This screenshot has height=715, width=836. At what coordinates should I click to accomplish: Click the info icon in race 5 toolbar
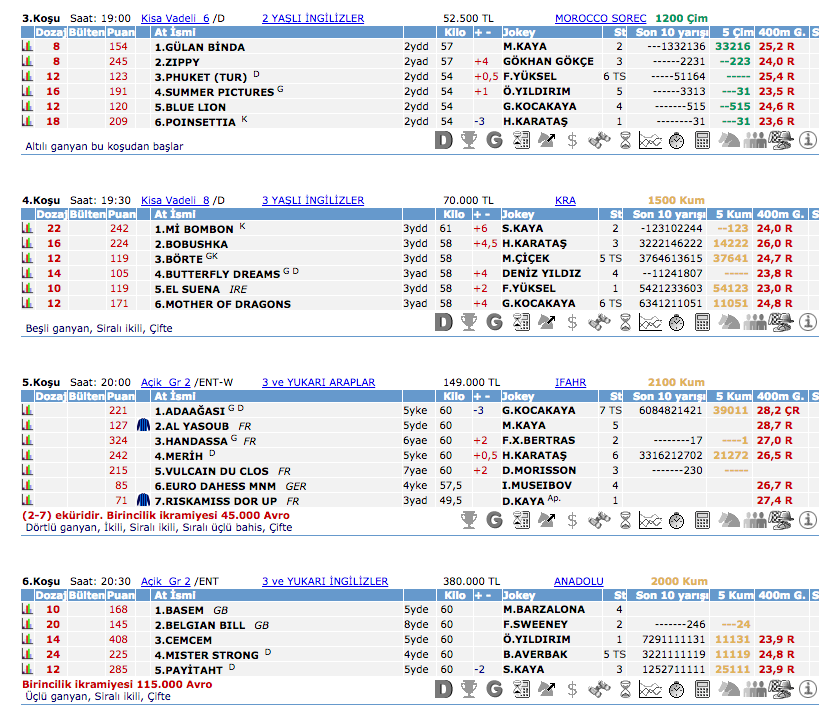808,520
